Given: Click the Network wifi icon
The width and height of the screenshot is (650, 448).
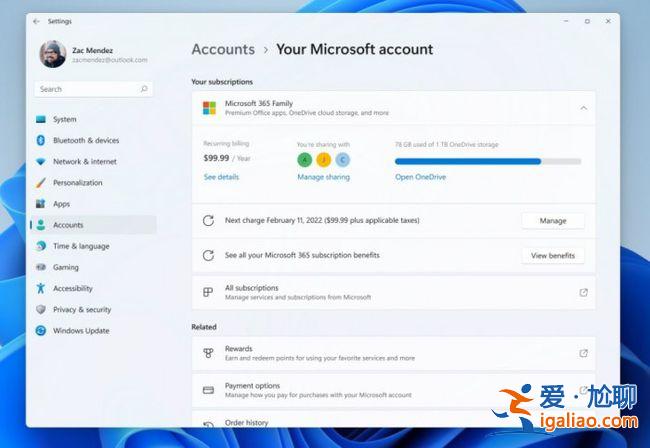Looking at the screenshot, I should [41, 162].
